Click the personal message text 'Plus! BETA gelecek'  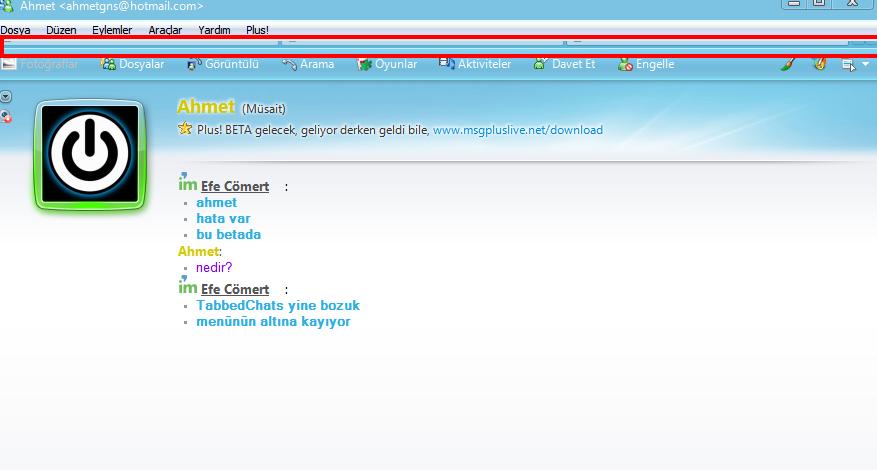click(x=249, y=130)
